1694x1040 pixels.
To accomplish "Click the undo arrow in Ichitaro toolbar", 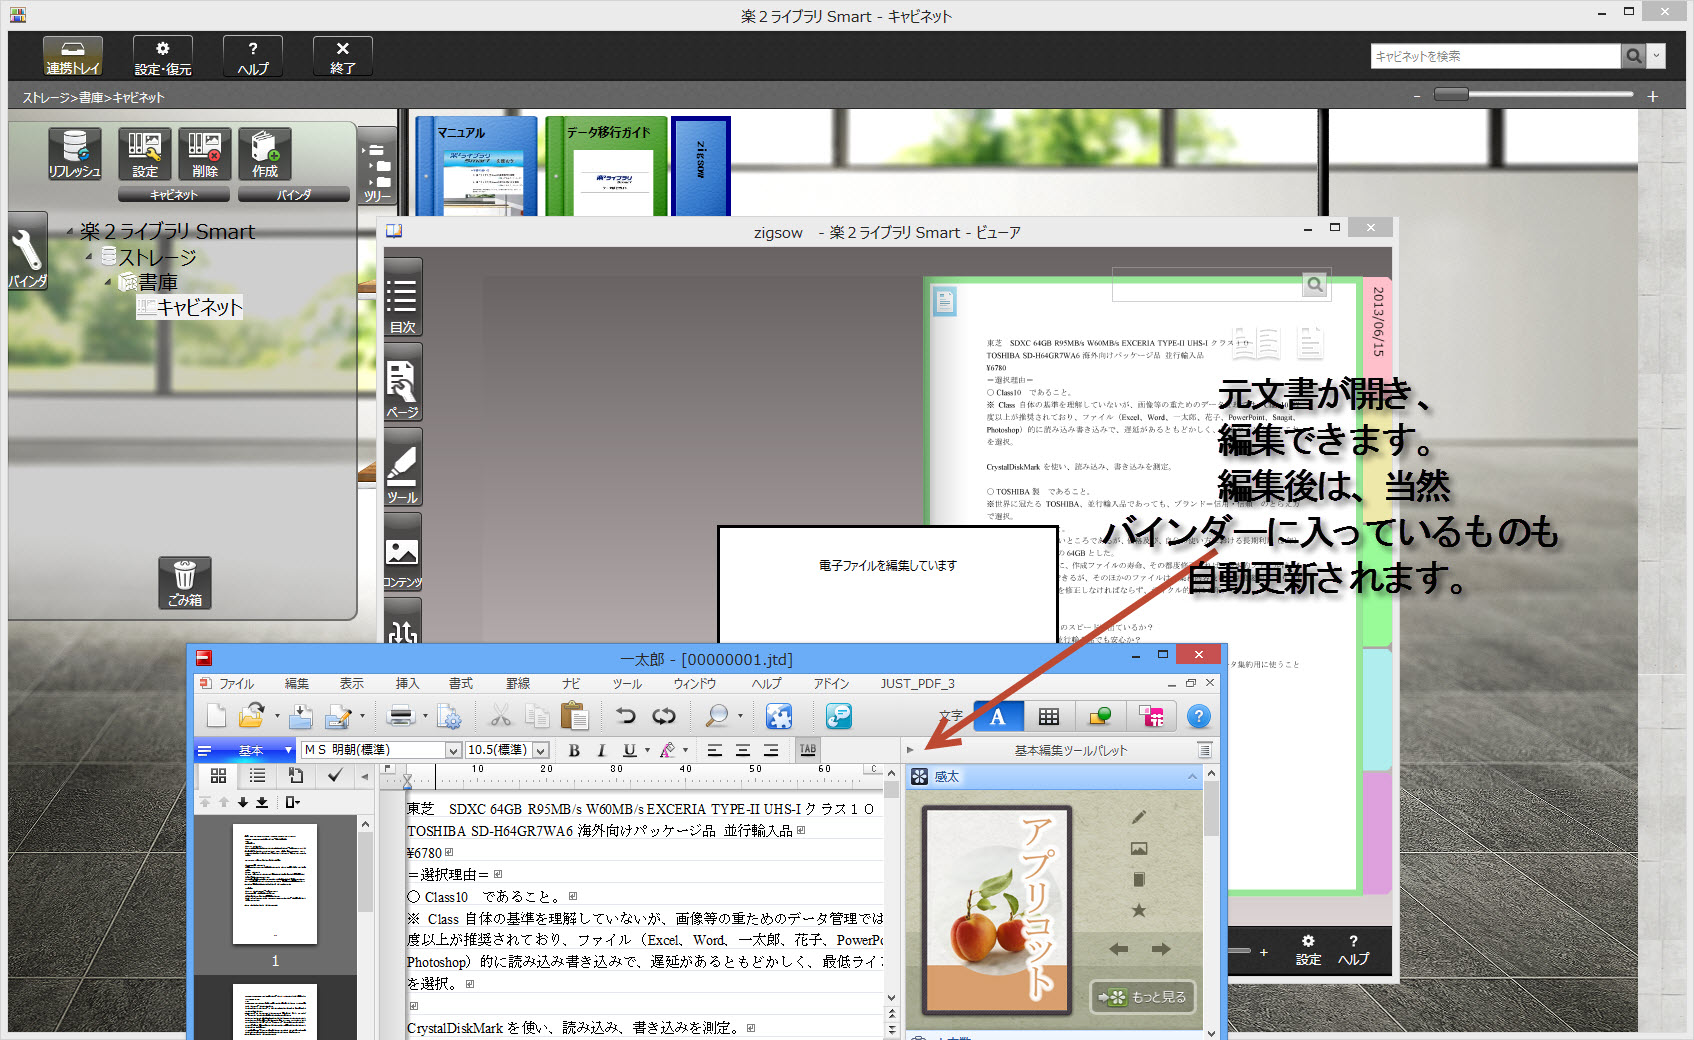I will tap(626, 716).
